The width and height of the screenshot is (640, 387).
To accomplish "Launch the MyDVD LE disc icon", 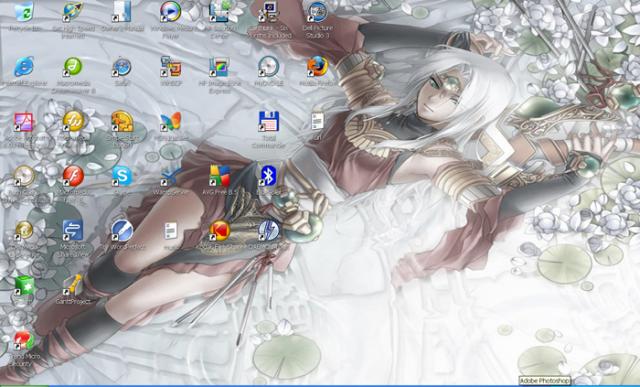I will pos(269,67).
